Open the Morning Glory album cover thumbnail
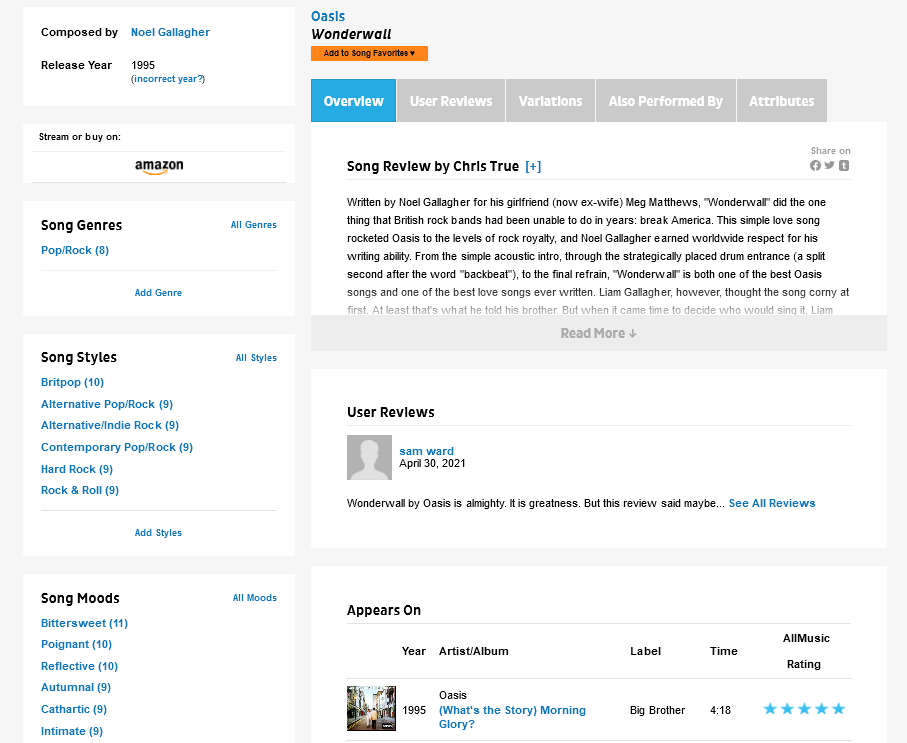Image resolution: width=907 pixels, height=743 pixels. click(x=371, y=709)
